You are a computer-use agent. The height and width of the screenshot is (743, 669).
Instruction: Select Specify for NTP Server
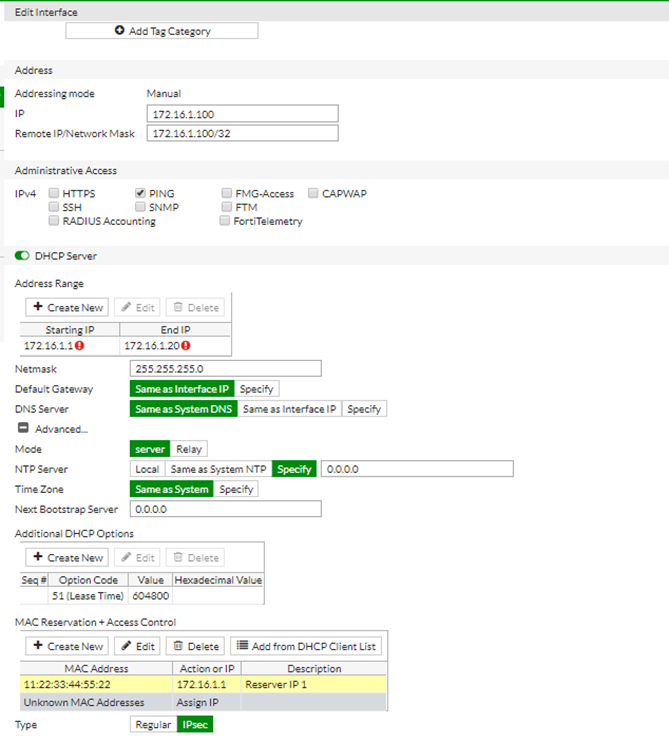(294, 469)
